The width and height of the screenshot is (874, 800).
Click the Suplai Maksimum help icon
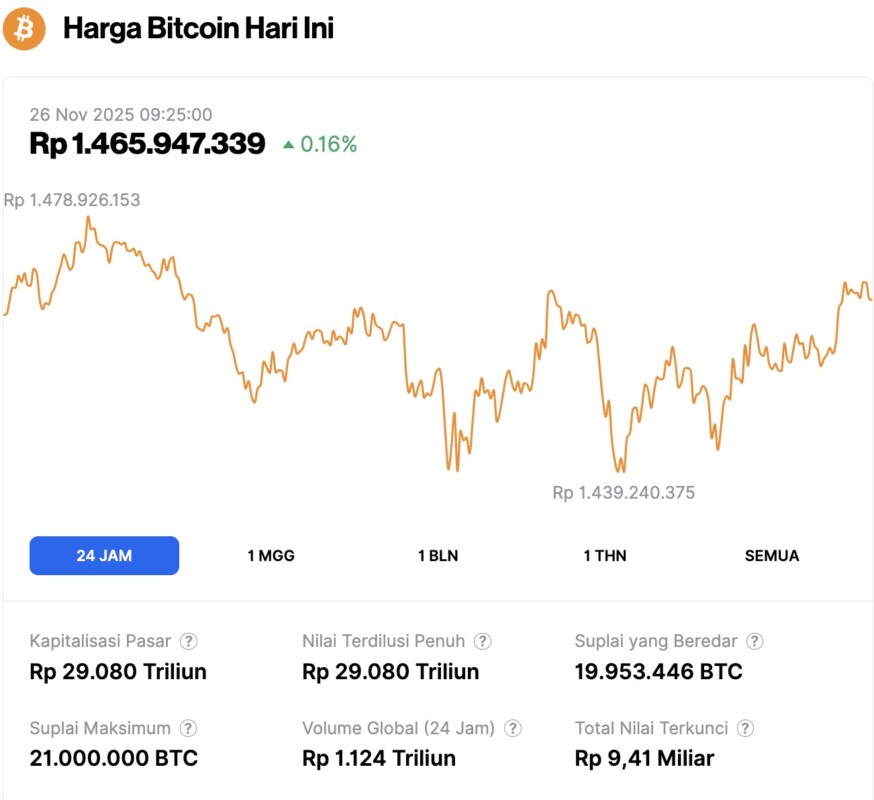coord(188,728)
